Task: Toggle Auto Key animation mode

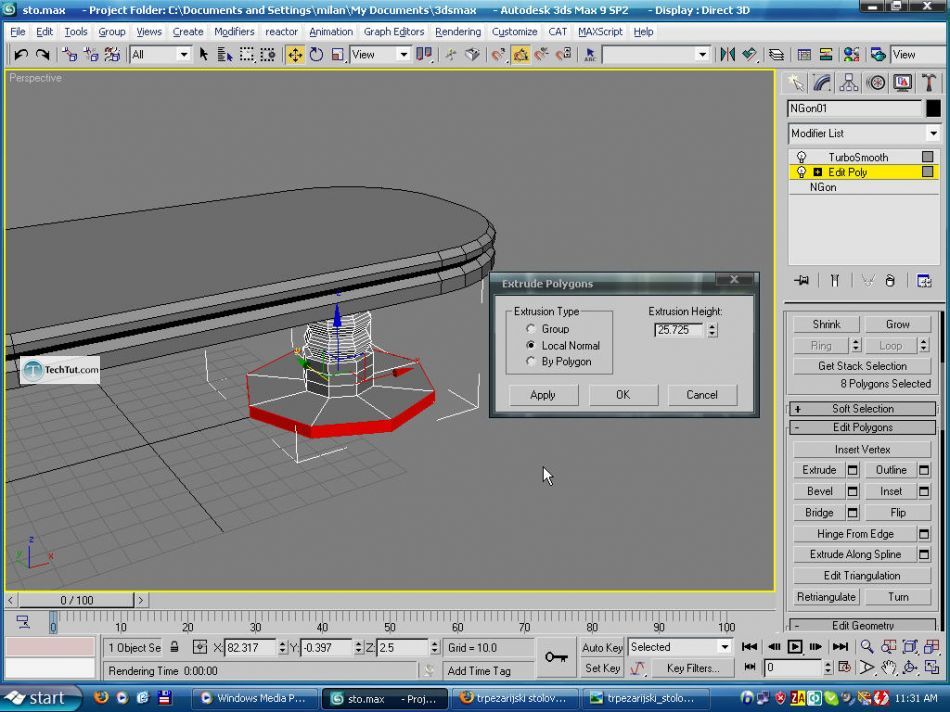Action: [x=602, y=647]
